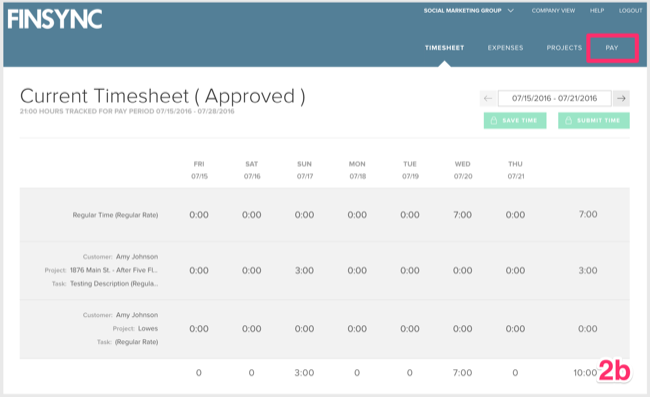Click the 1876 Main St. project label
650x397 pixels.
tap(114, 270)
